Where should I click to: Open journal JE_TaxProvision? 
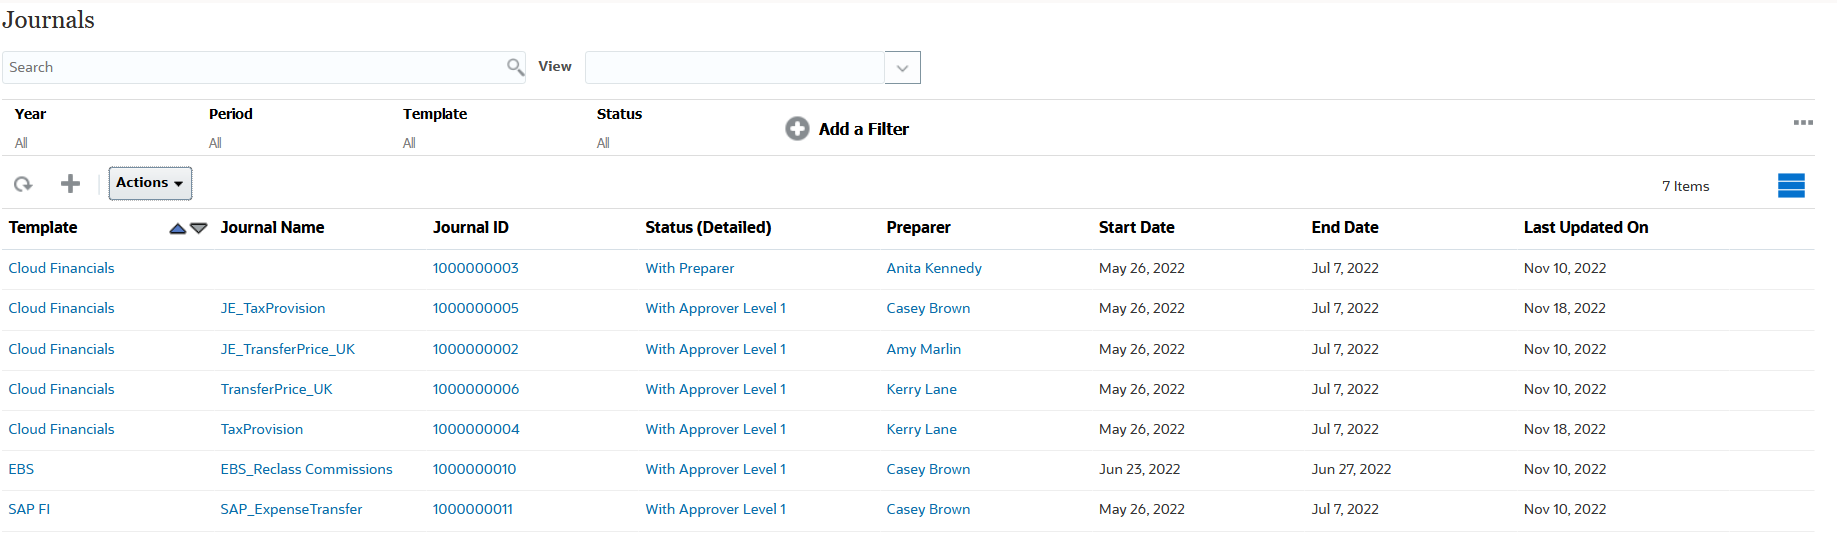tap(273, 309)
